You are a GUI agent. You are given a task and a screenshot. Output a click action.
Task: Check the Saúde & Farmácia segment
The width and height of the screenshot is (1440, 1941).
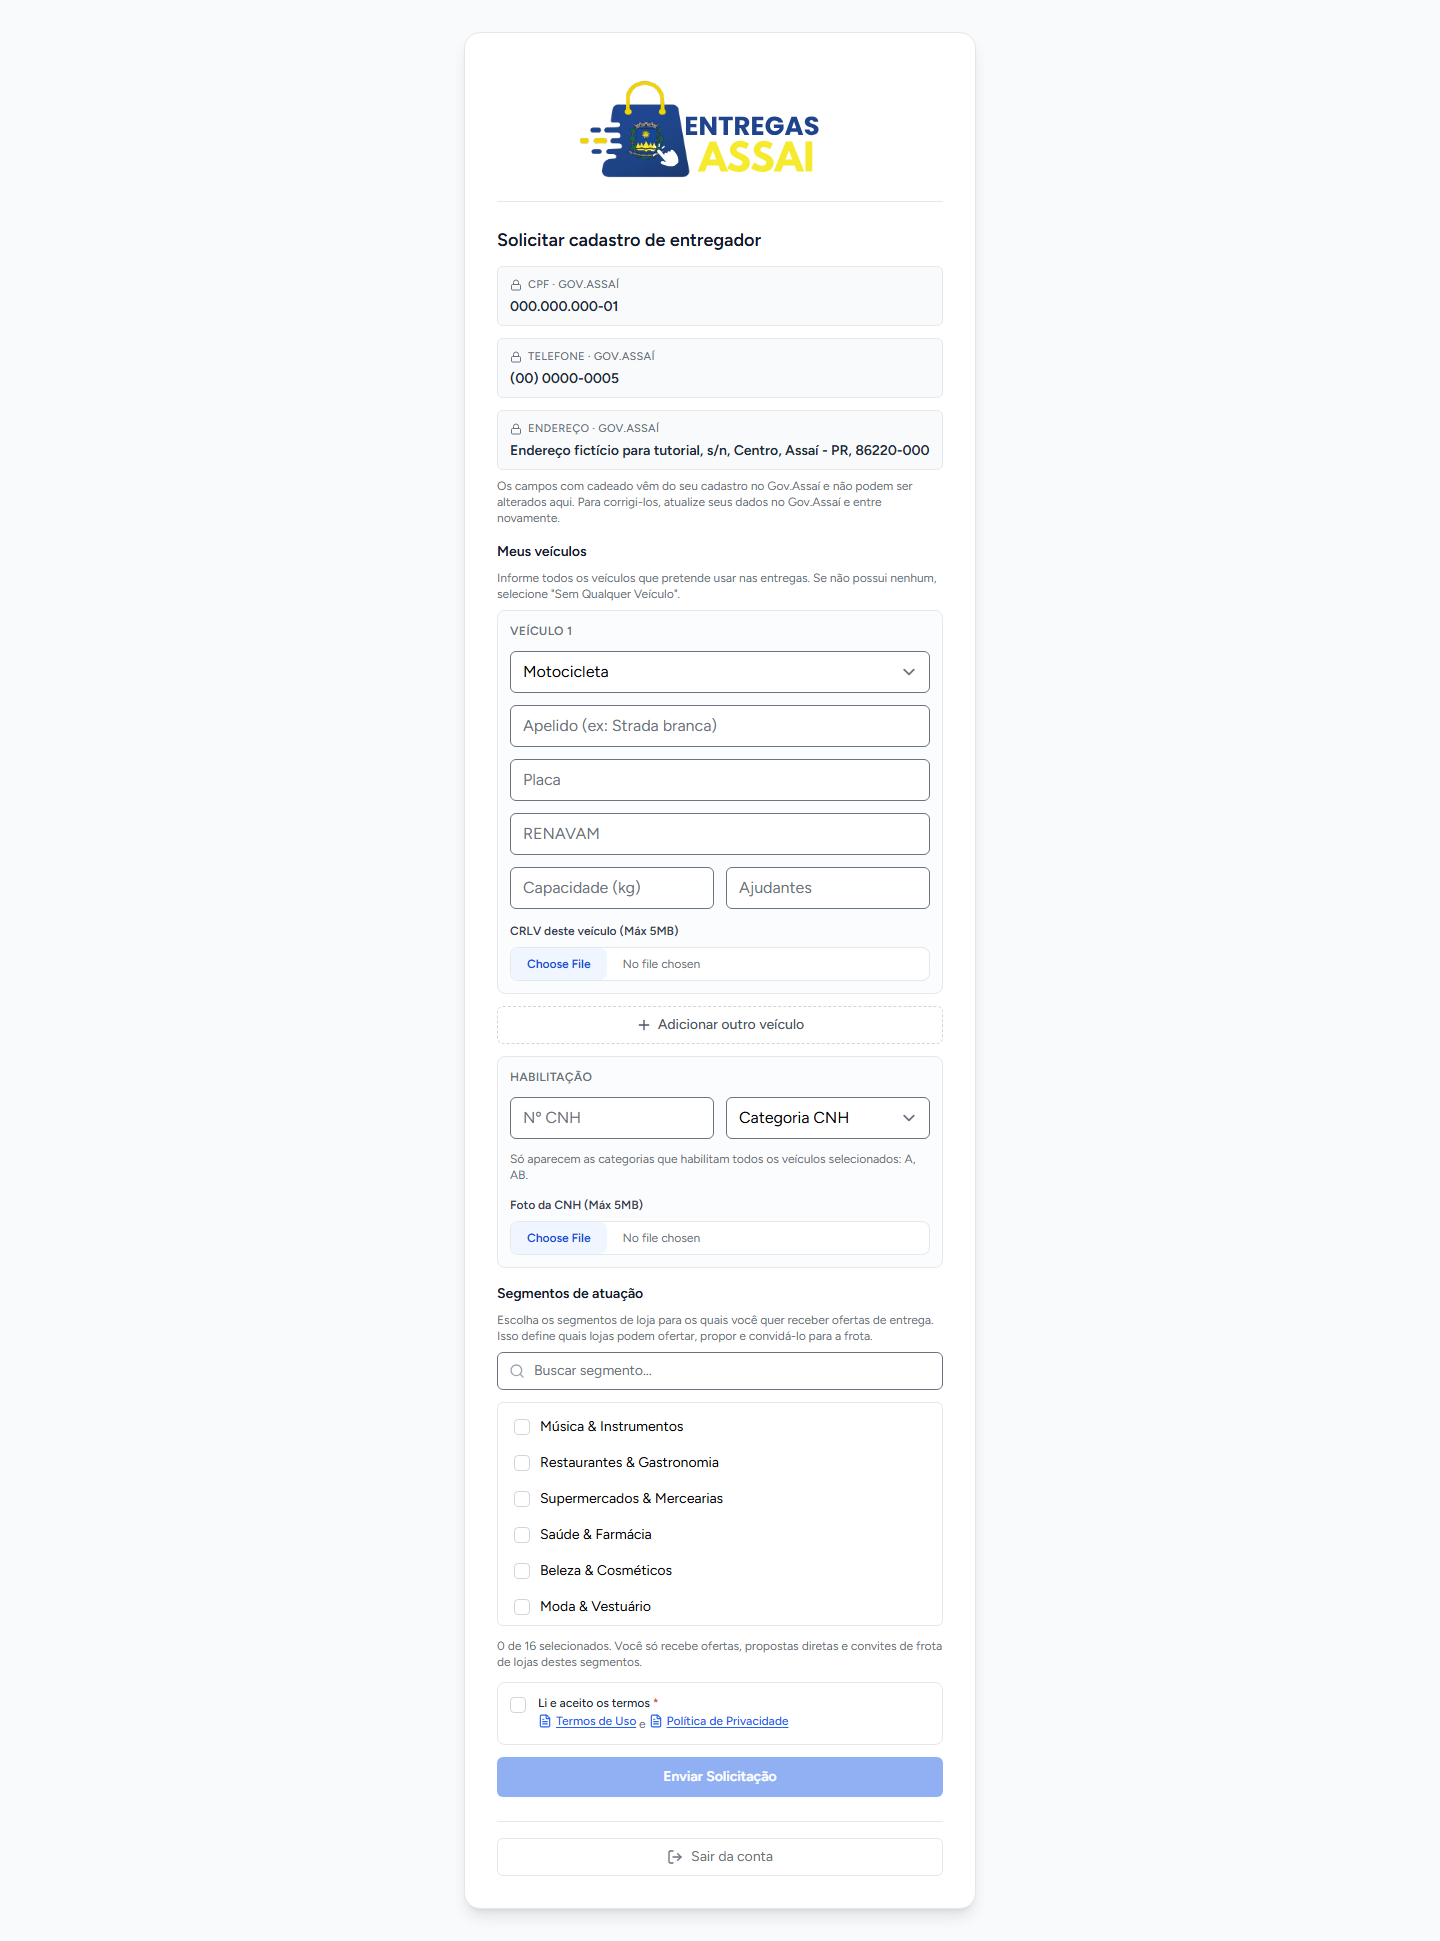click(x=522, y=1535)
